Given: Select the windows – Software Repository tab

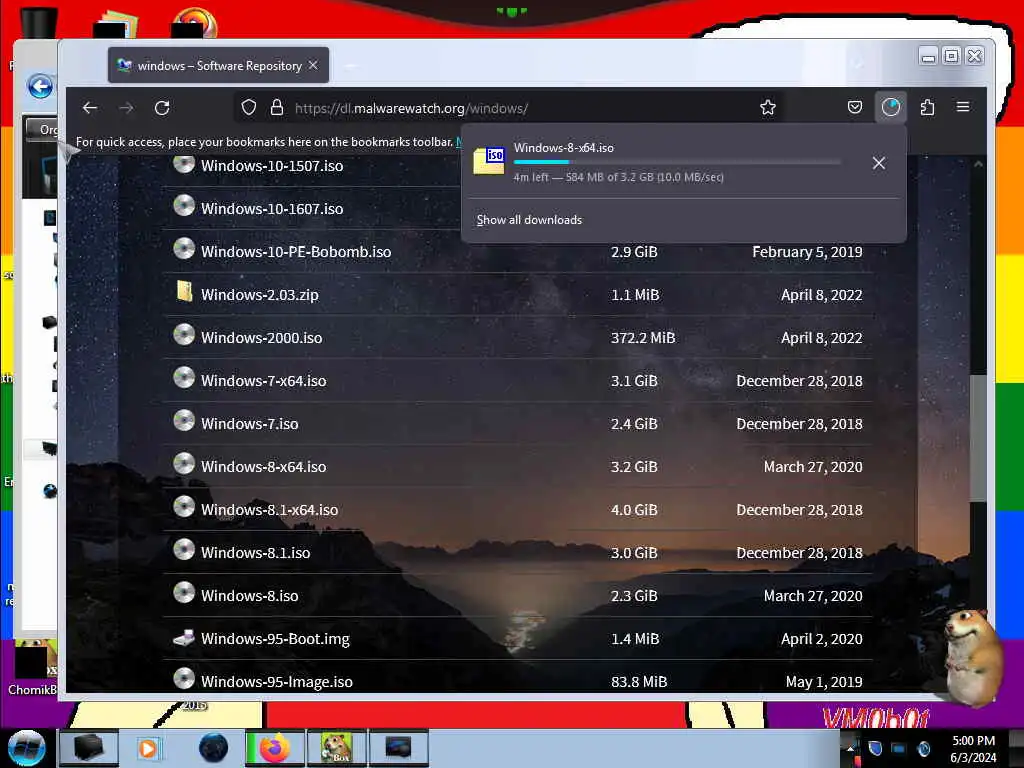Looking at the screenshot, I should 218,65.
